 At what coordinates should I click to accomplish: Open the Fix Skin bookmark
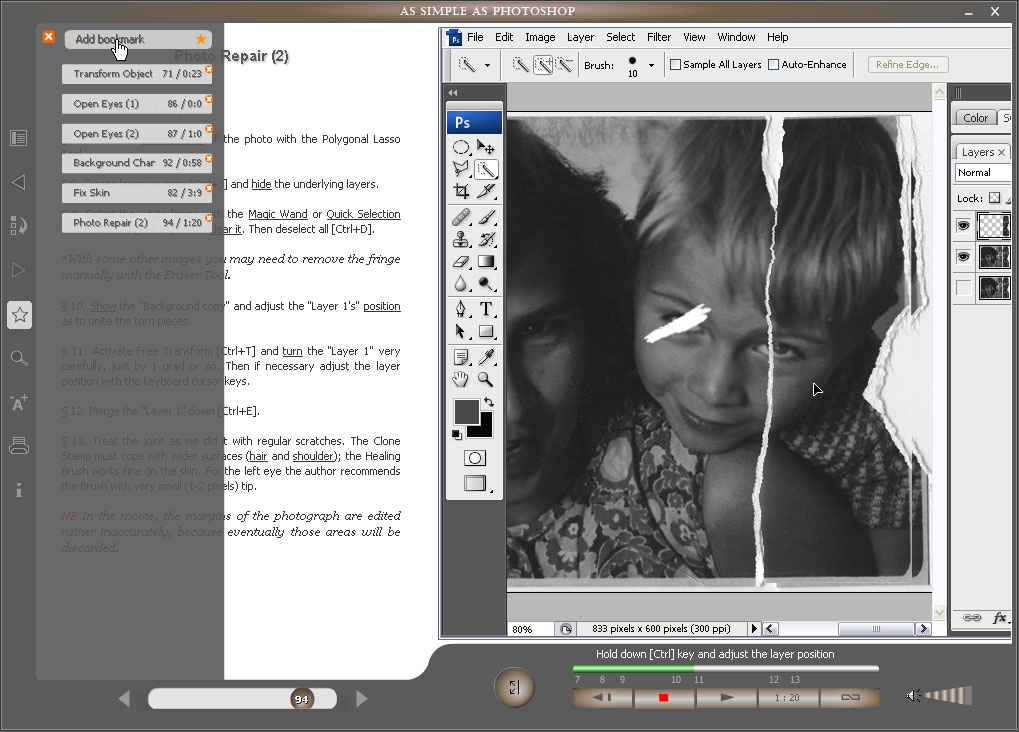(x=137, y=192)
